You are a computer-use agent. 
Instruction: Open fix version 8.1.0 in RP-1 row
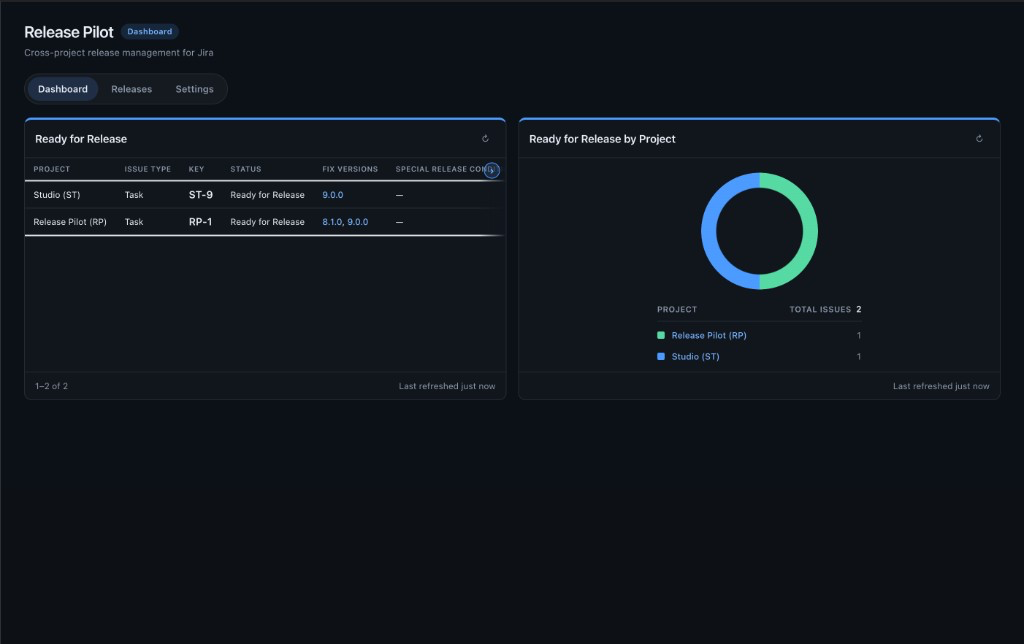(x=332, y=222)
